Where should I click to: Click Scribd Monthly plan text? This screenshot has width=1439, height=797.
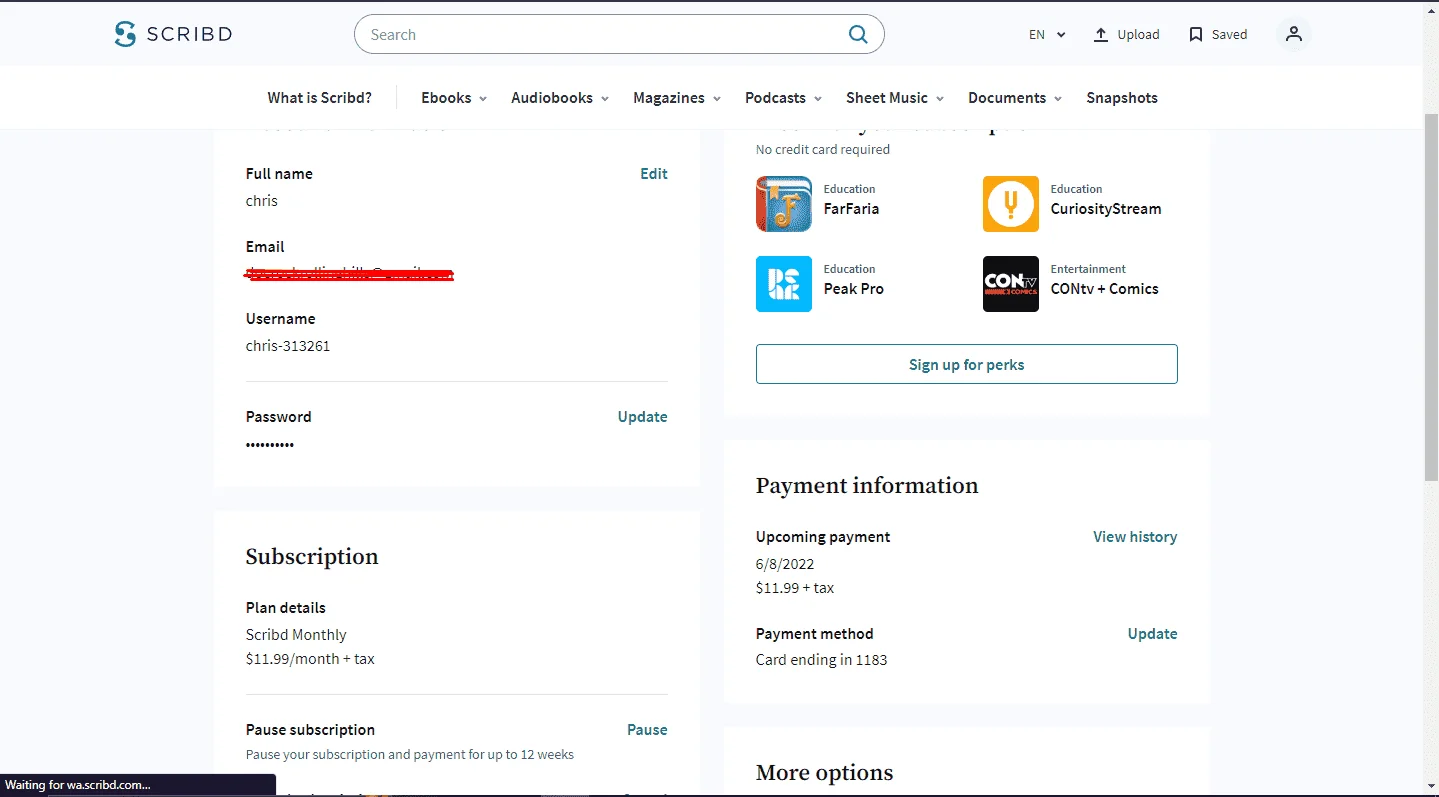coord(296,635)
